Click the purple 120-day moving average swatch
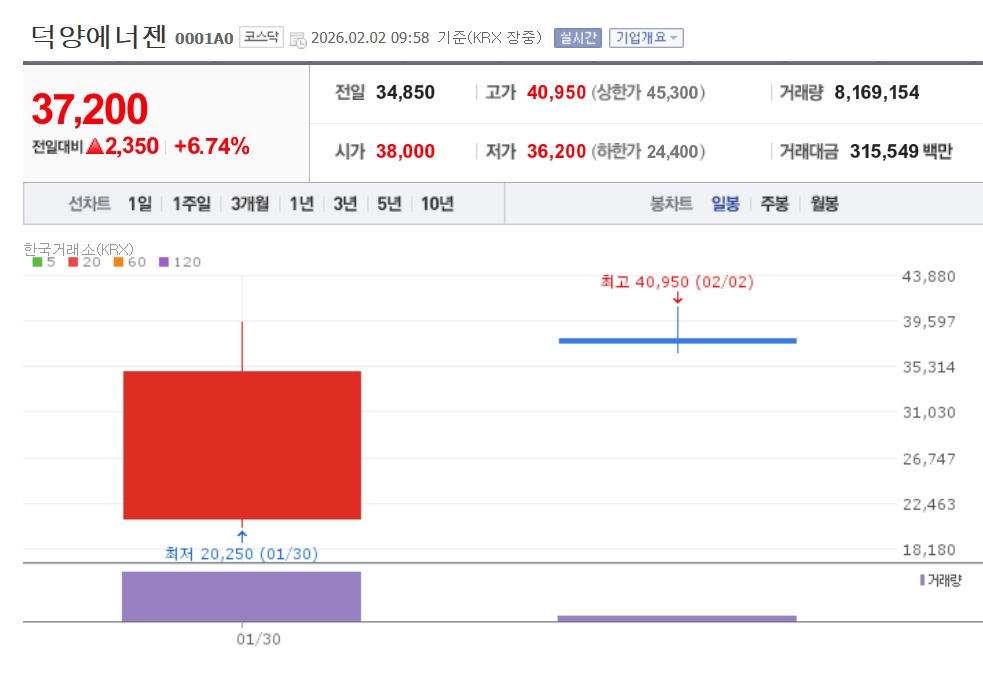The height and width of the screenshot is (685, 983). (164, 262)
